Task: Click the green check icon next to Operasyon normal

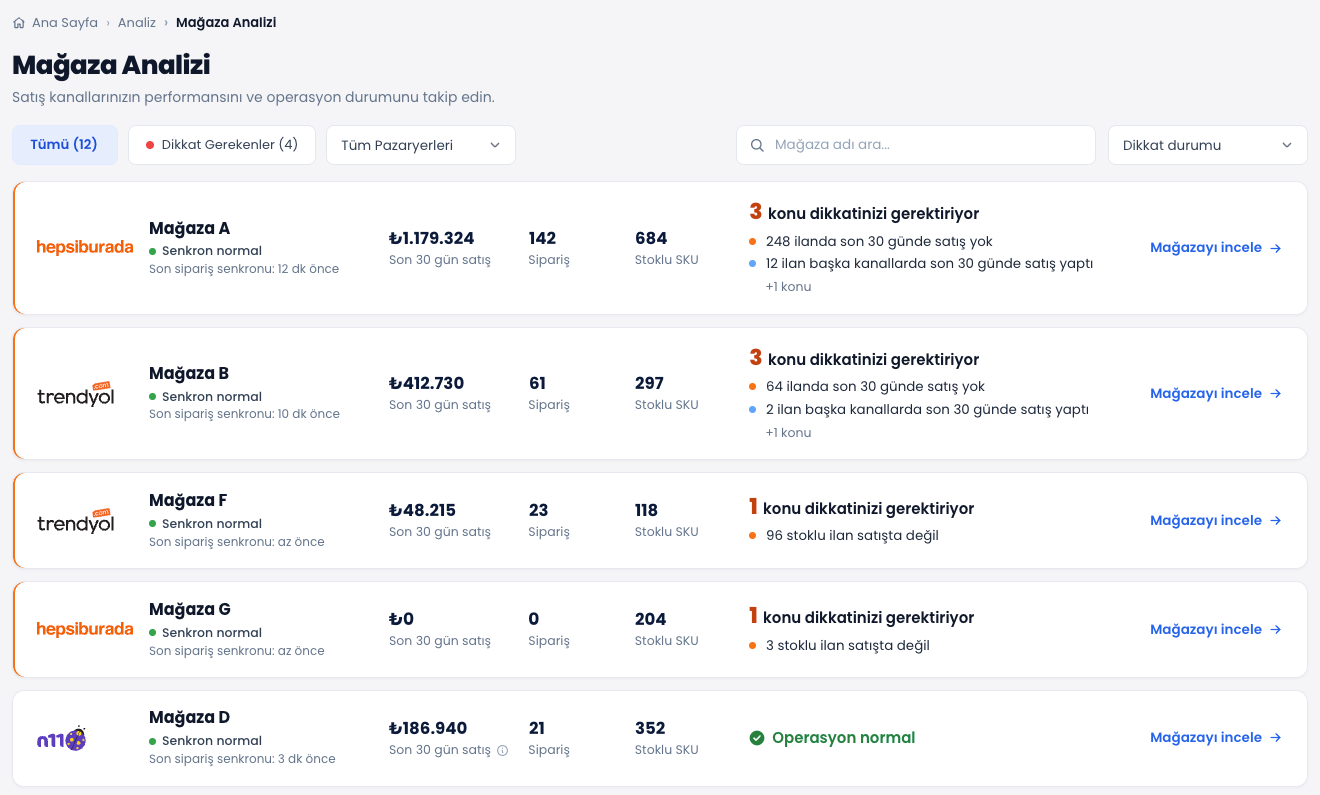Action: point(757,738)
